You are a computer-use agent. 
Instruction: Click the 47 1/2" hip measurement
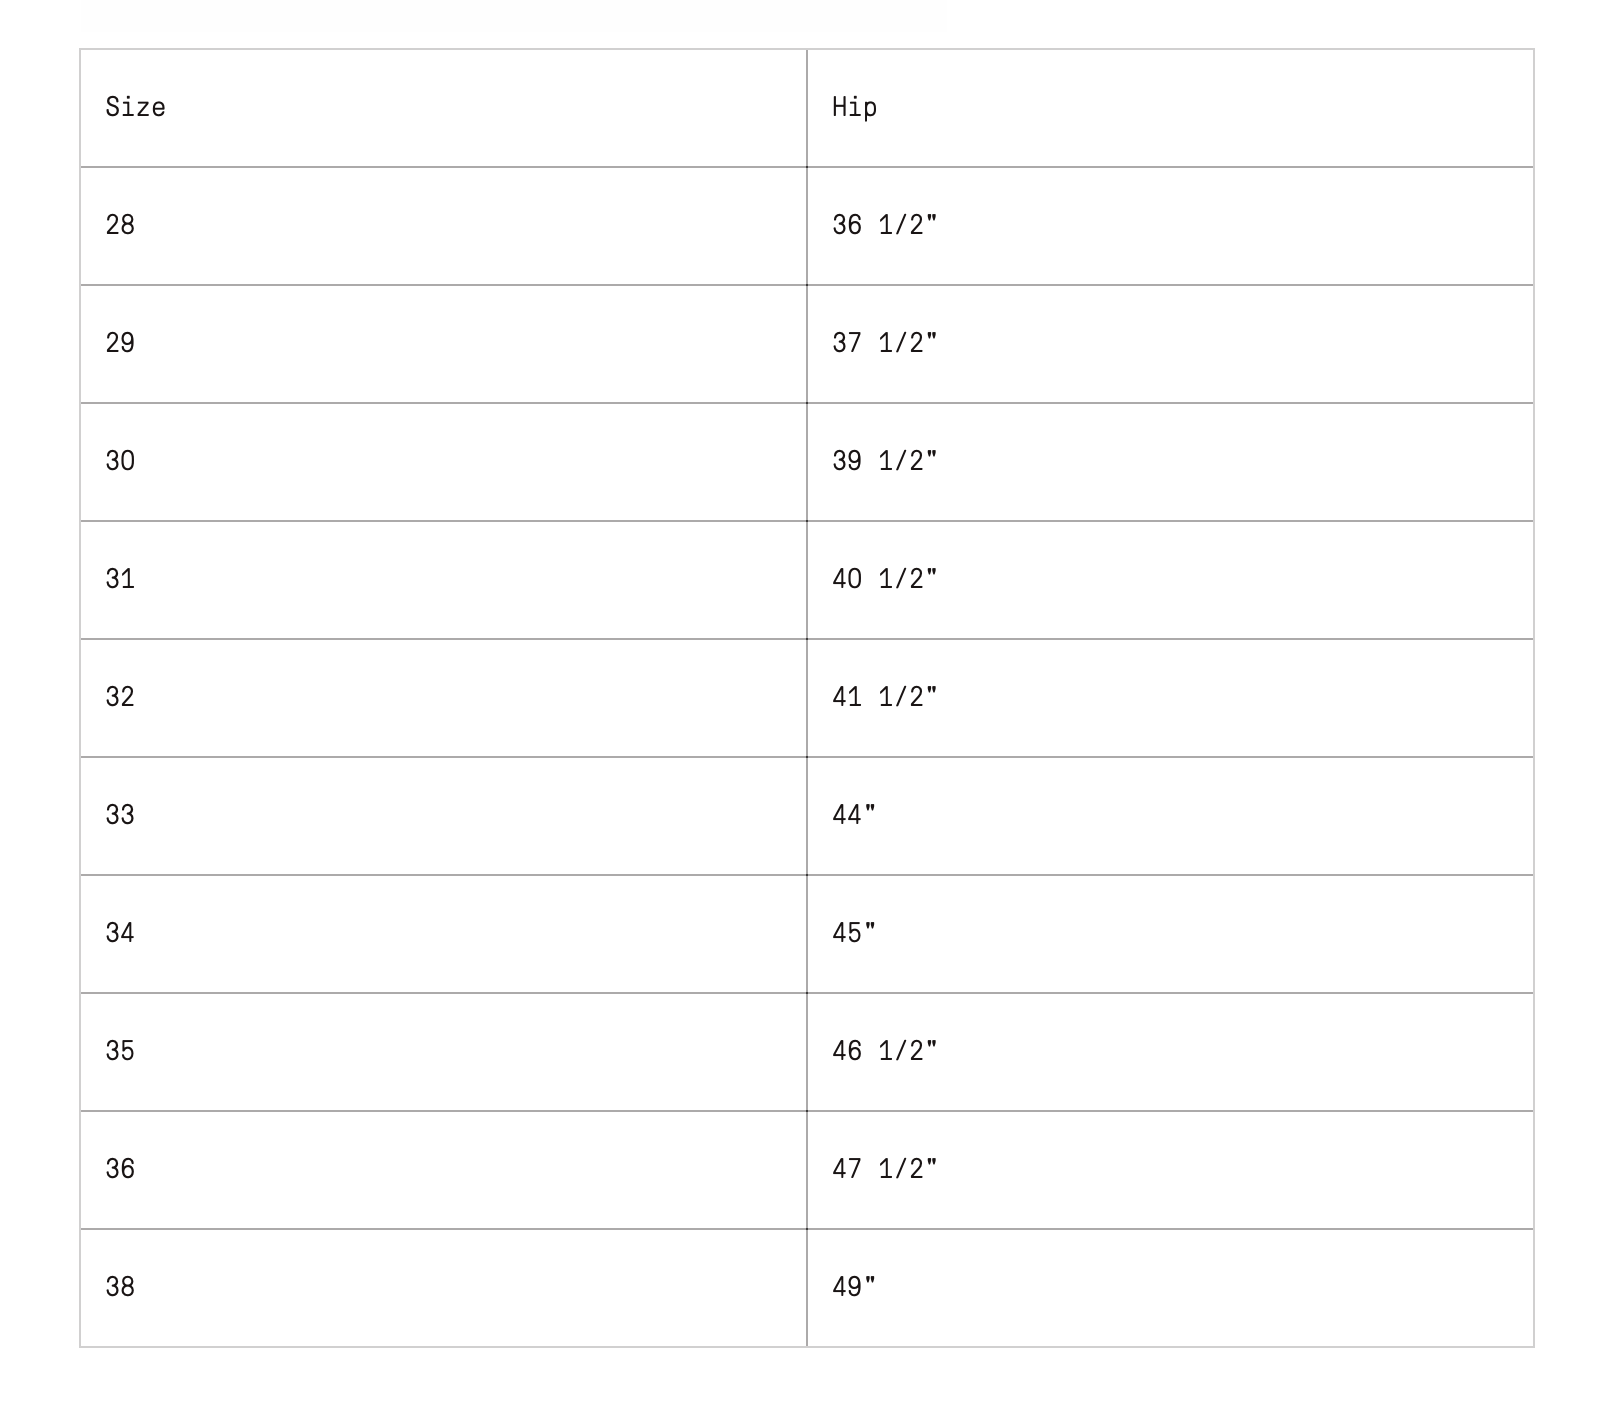[x=885, y=1169]
